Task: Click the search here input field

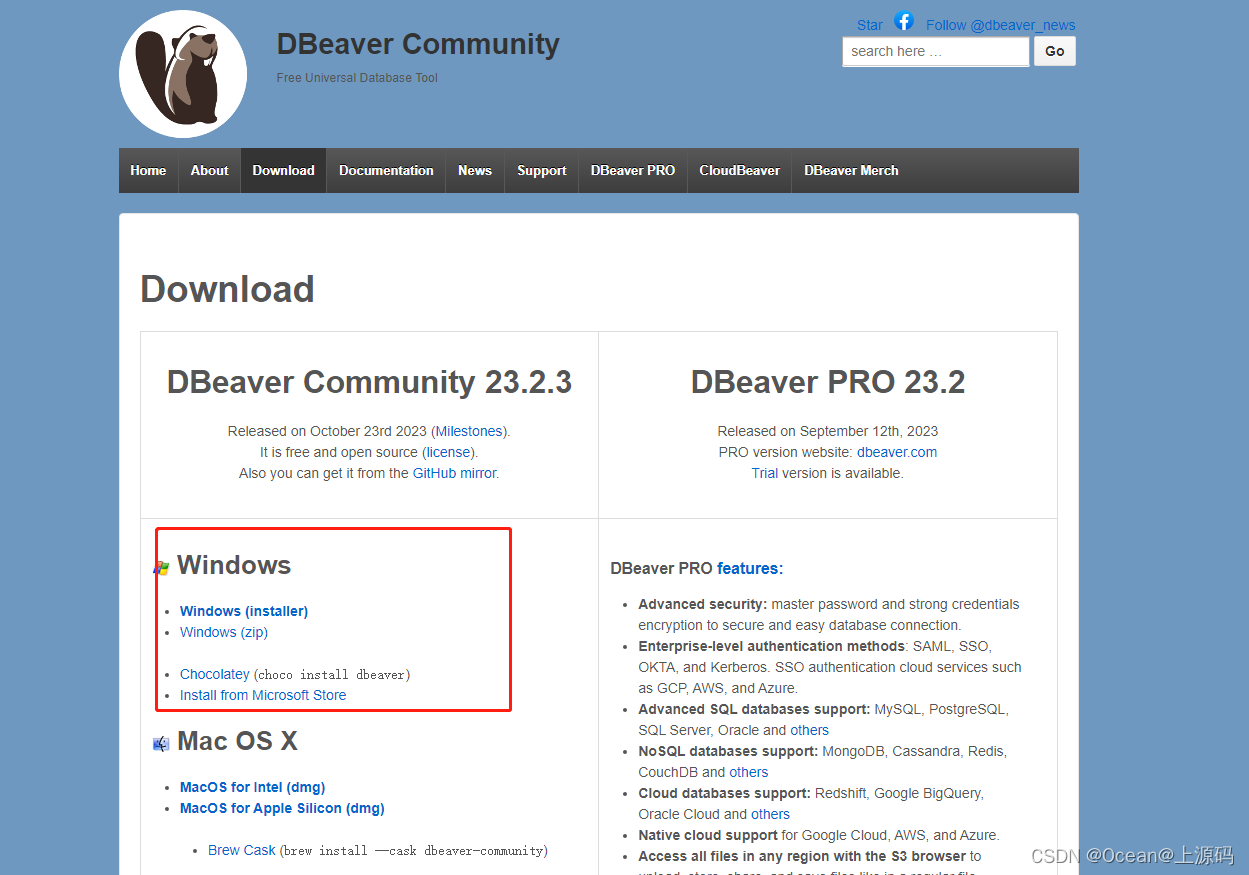Action: [936, 51]
